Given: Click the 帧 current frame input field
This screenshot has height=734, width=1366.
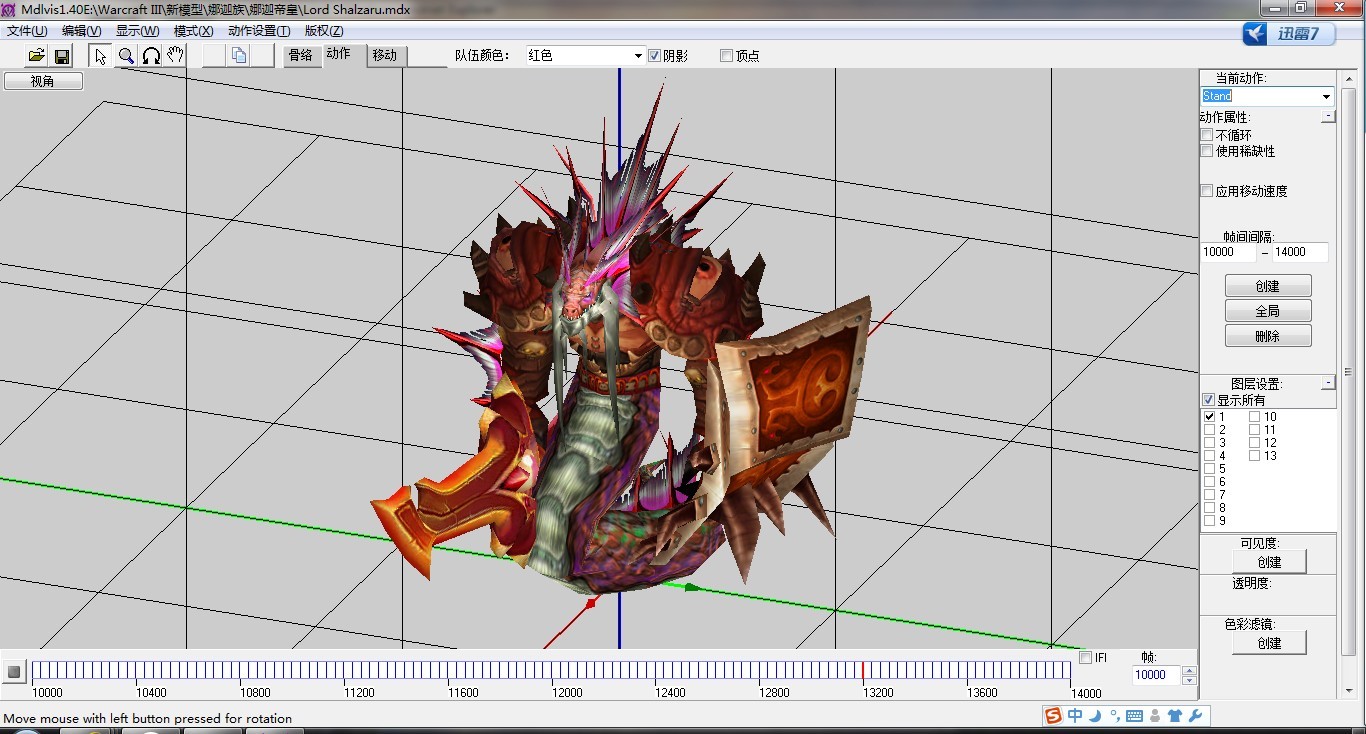Looking at the screenshot, I should 1156,675.
